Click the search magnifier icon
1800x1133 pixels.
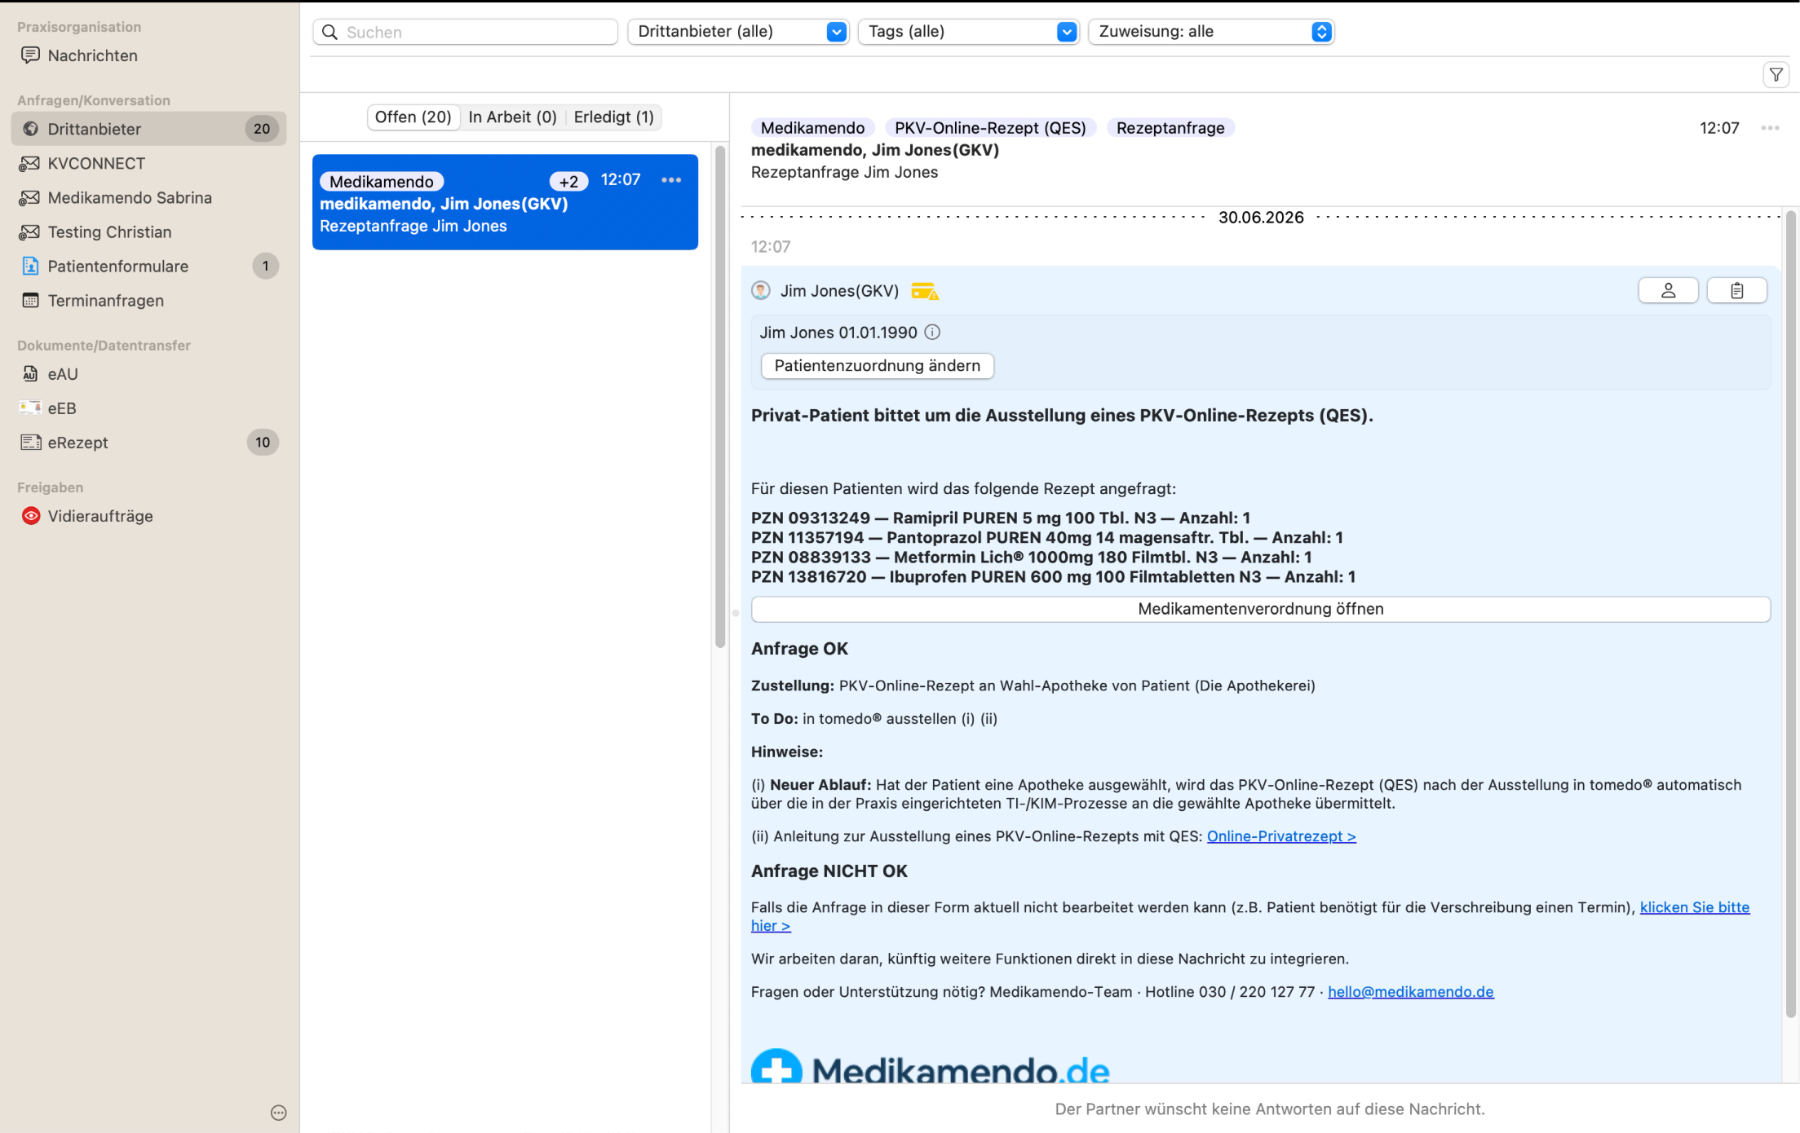click(x=330, y=32)
